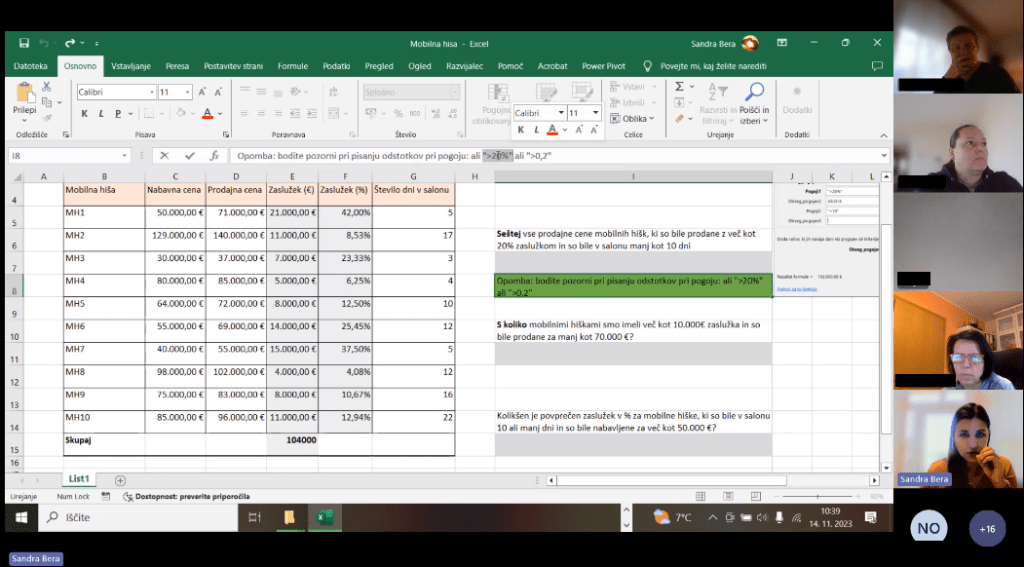
Task: Toggle underline (P) in the ribbon font group
Action: point(119,114)
